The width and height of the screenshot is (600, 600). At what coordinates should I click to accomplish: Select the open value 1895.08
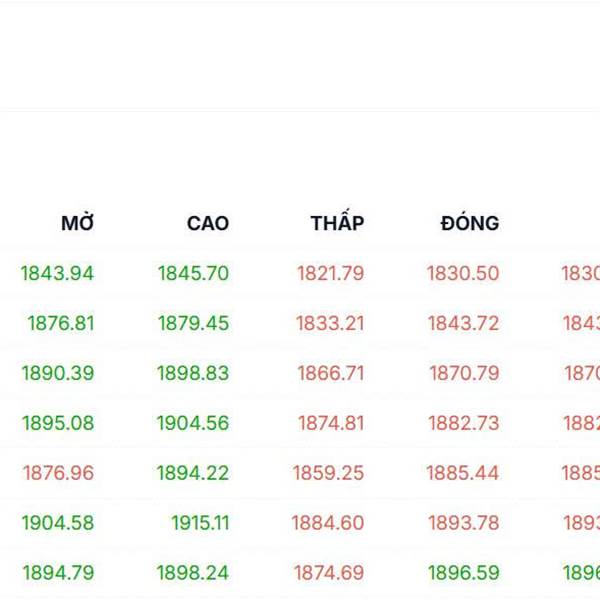click(x=57, y=423)
